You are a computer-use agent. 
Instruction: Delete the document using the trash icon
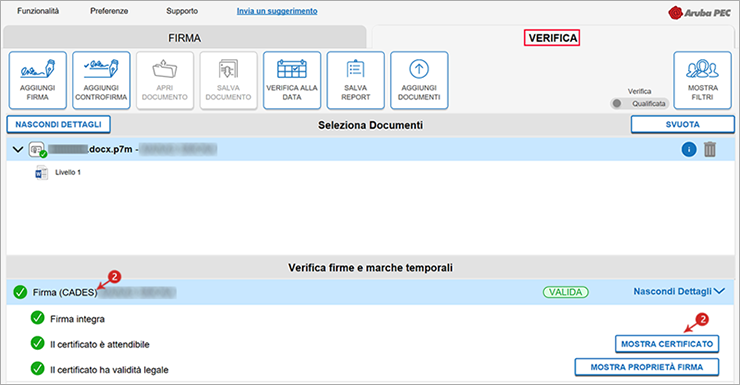[x=710, y=150]
